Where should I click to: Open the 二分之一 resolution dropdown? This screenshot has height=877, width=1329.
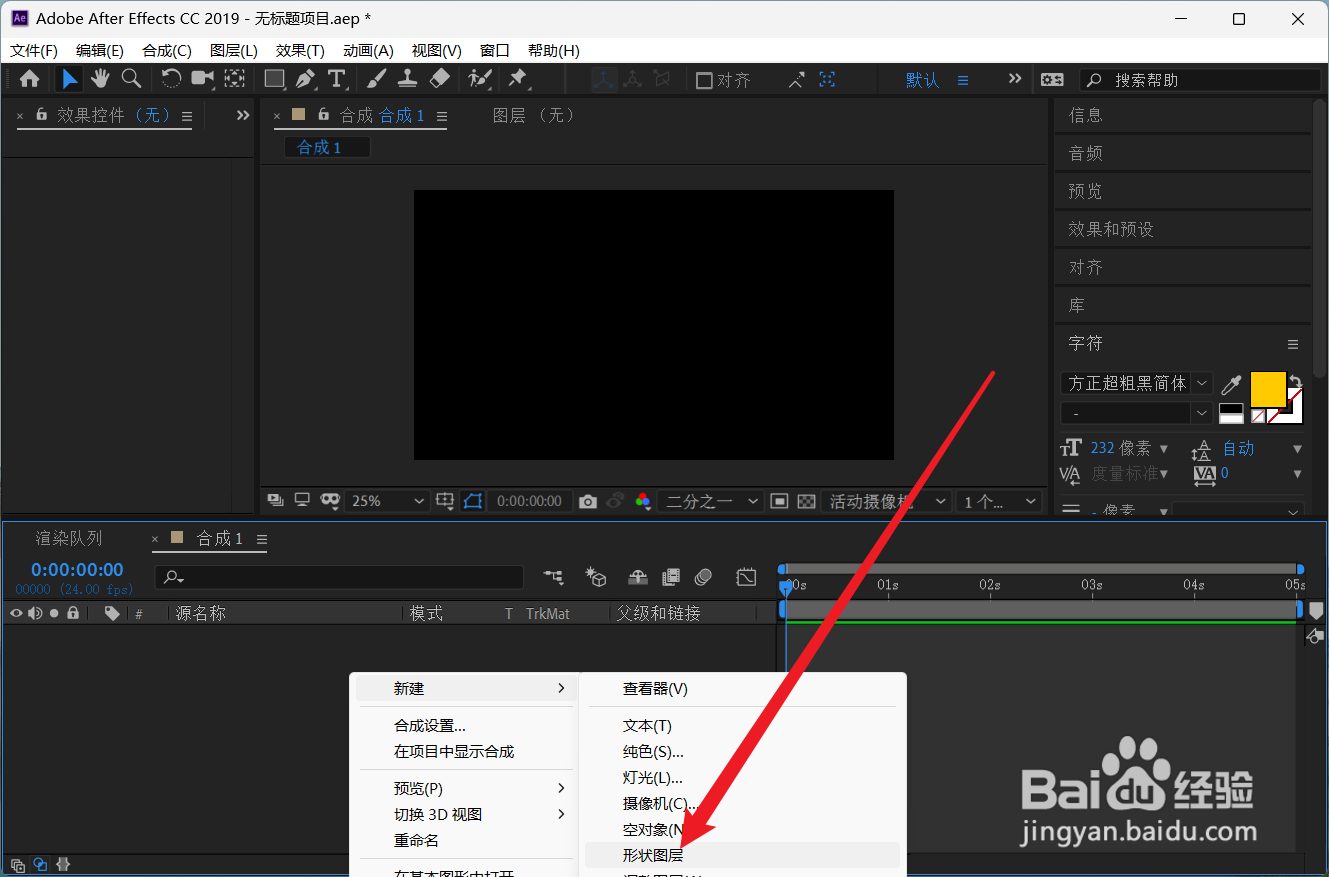coord(710,501)
